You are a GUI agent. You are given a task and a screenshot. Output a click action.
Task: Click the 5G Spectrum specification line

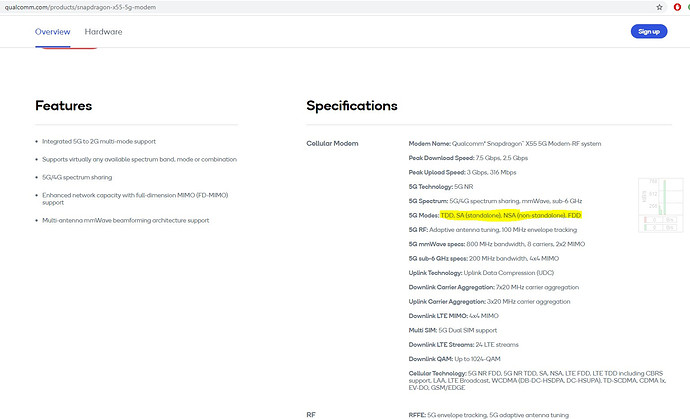[495, 201]
